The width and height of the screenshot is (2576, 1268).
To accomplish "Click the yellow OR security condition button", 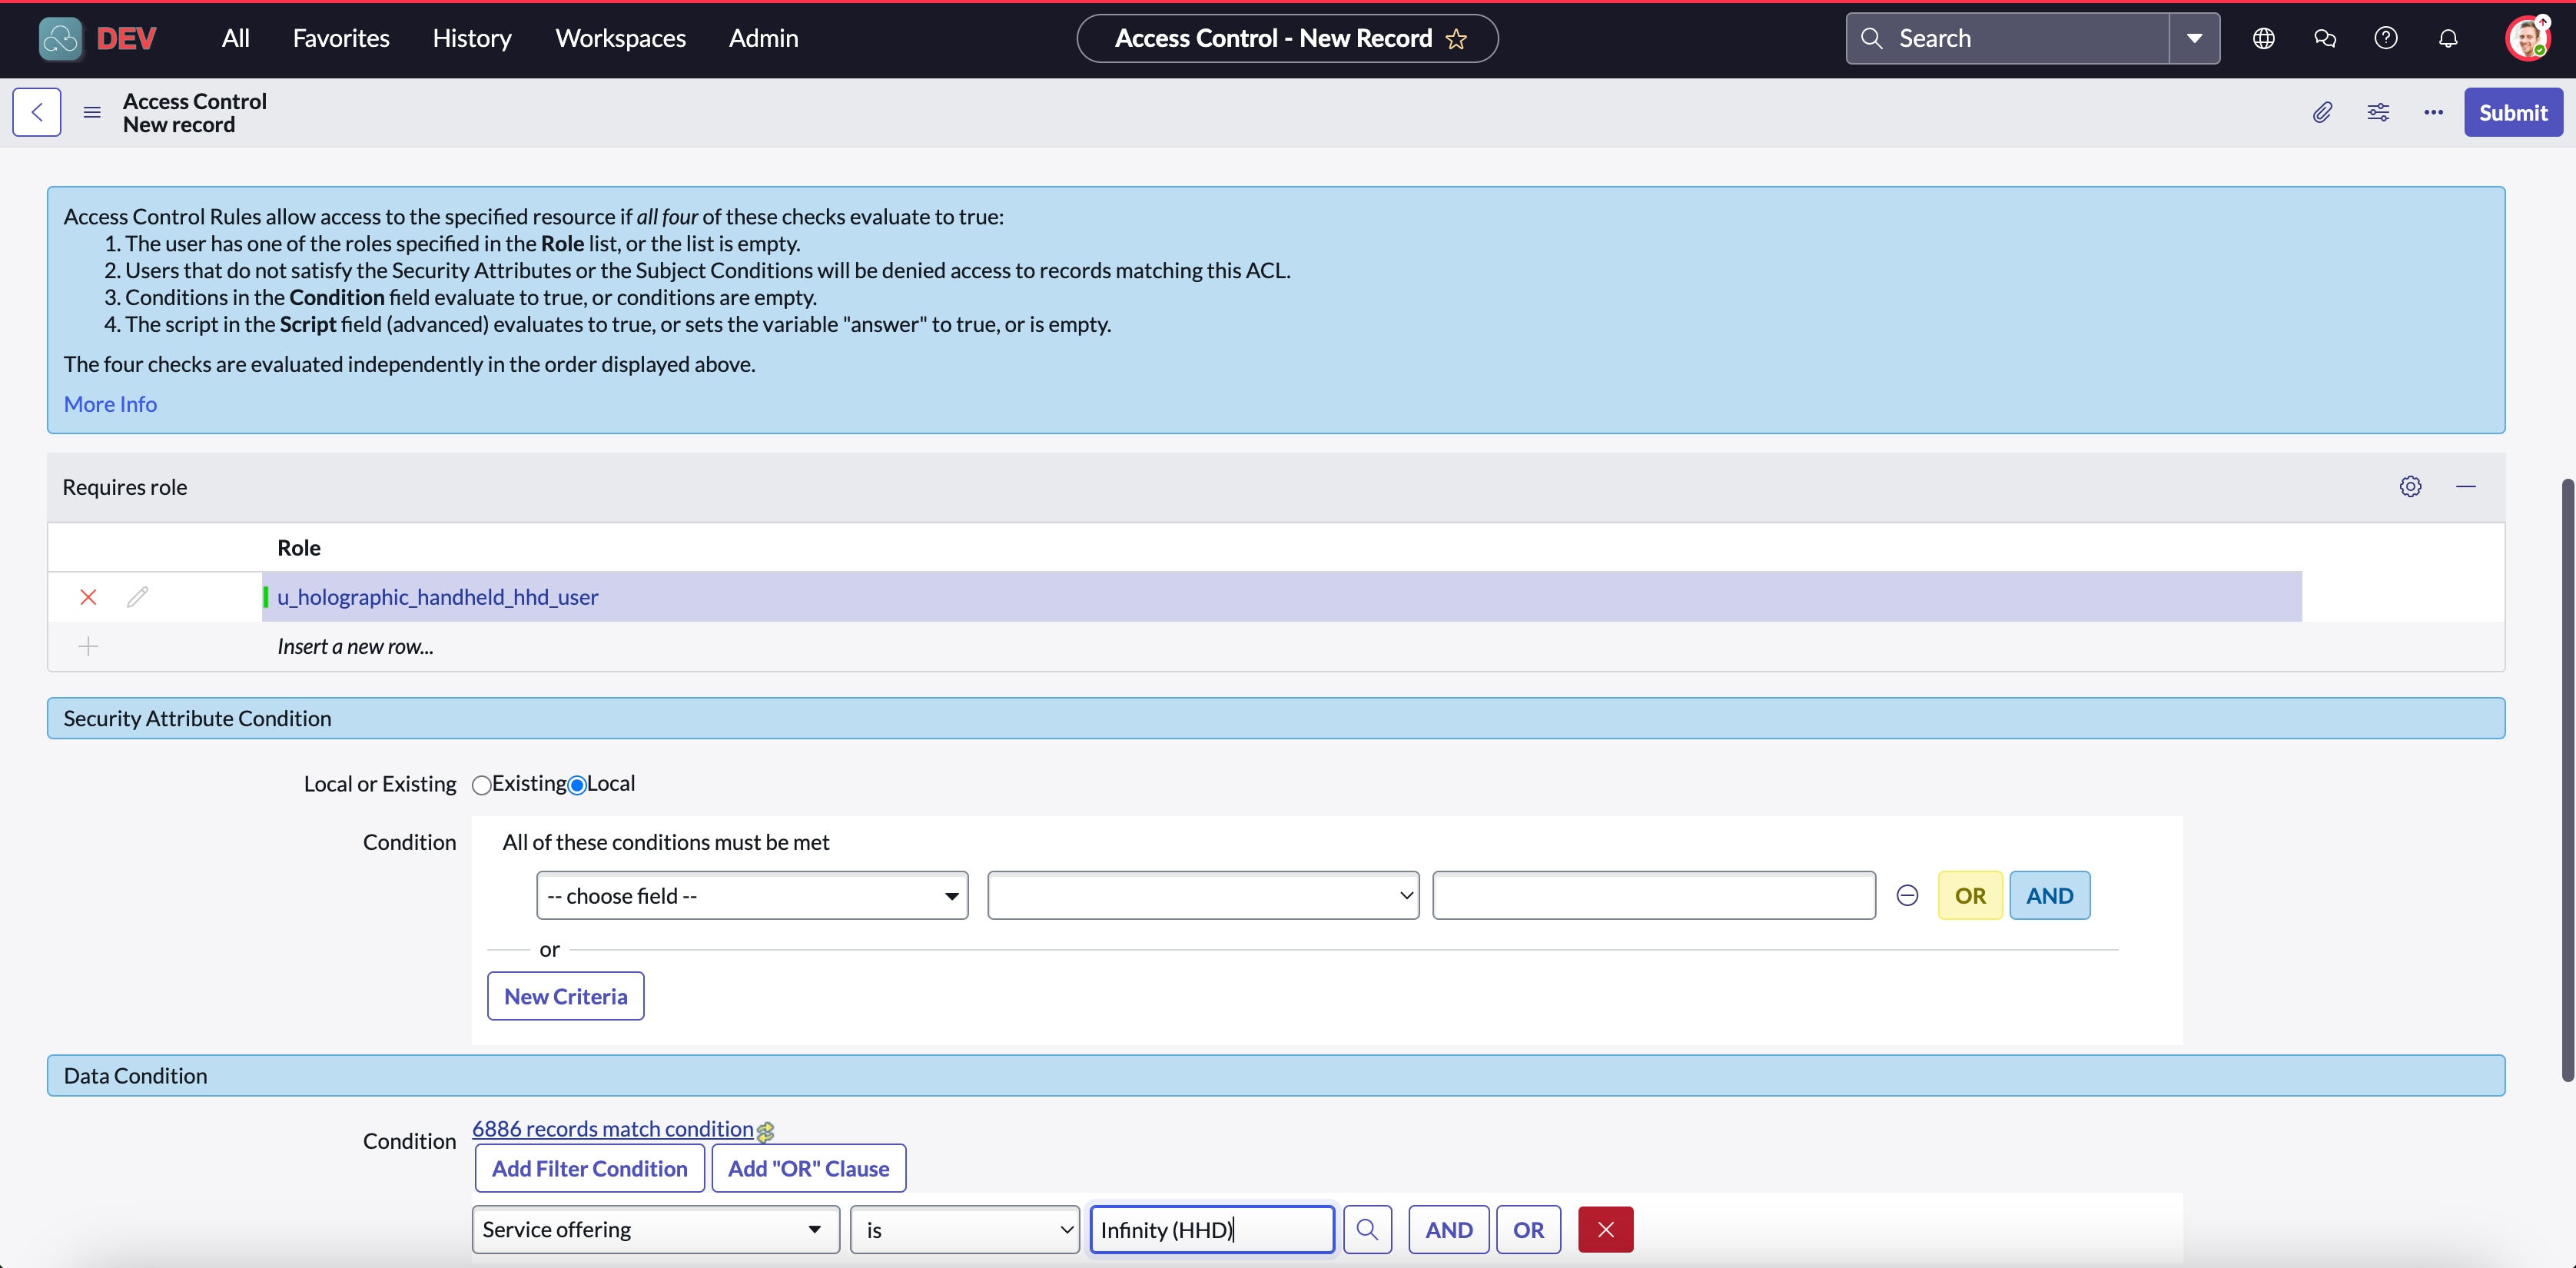I will click(x=1970, y=895).
